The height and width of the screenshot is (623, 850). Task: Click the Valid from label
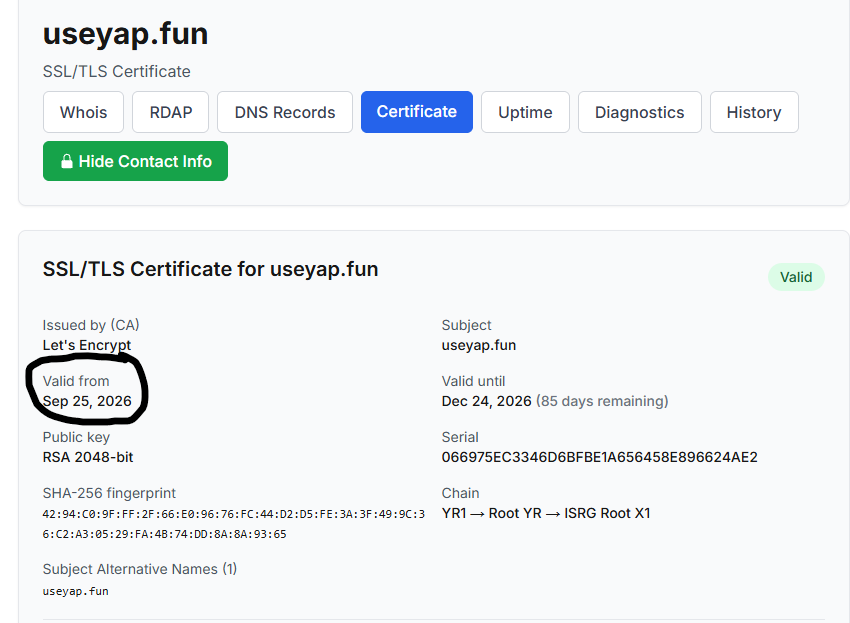point(76,381)
